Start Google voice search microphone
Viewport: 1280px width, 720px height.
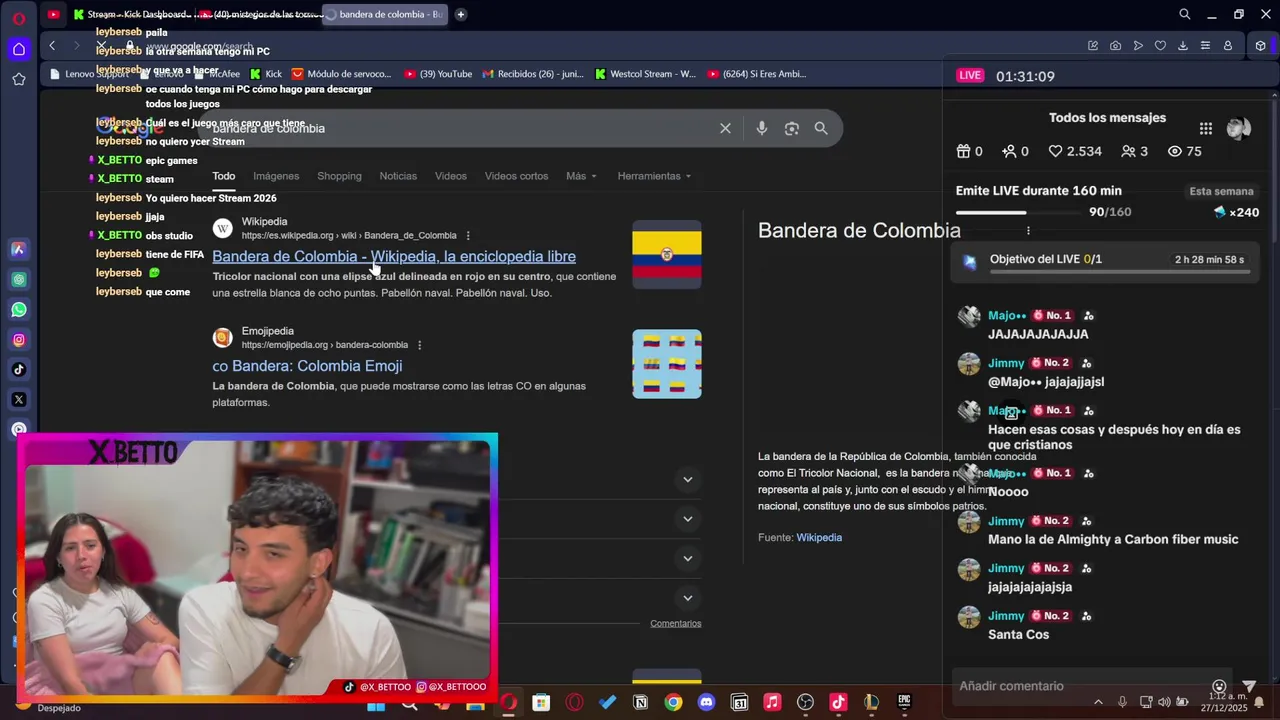[762, 128]
